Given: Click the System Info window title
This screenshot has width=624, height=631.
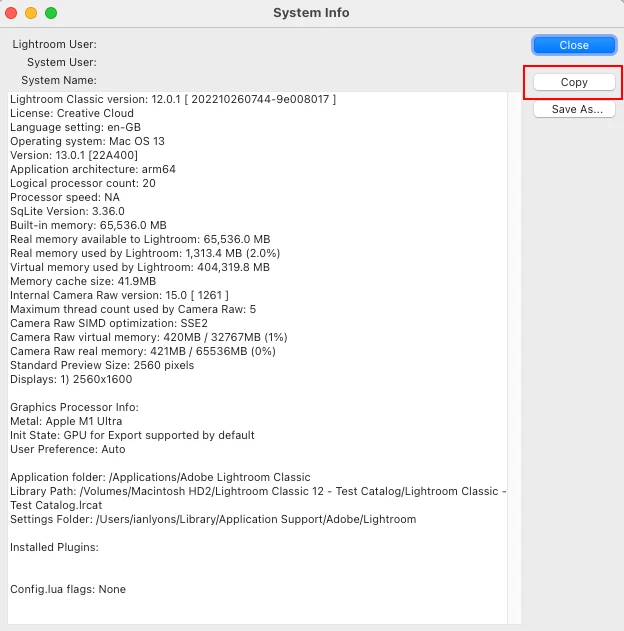Looking at the screenshot, I should tap(311, 13).
